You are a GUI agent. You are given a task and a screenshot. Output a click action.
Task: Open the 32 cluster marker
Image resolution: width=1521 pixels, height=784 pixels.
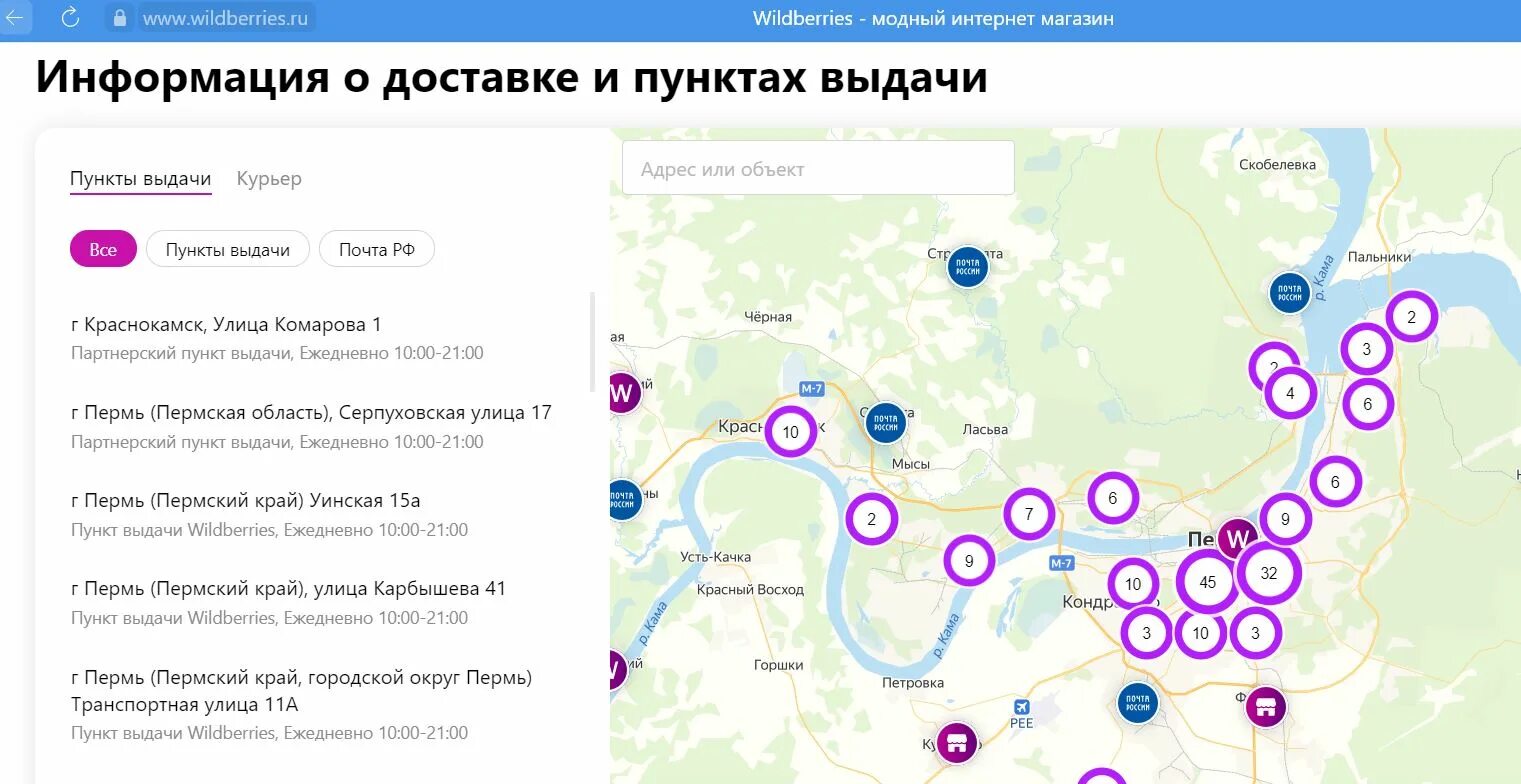pos(1269,573)
